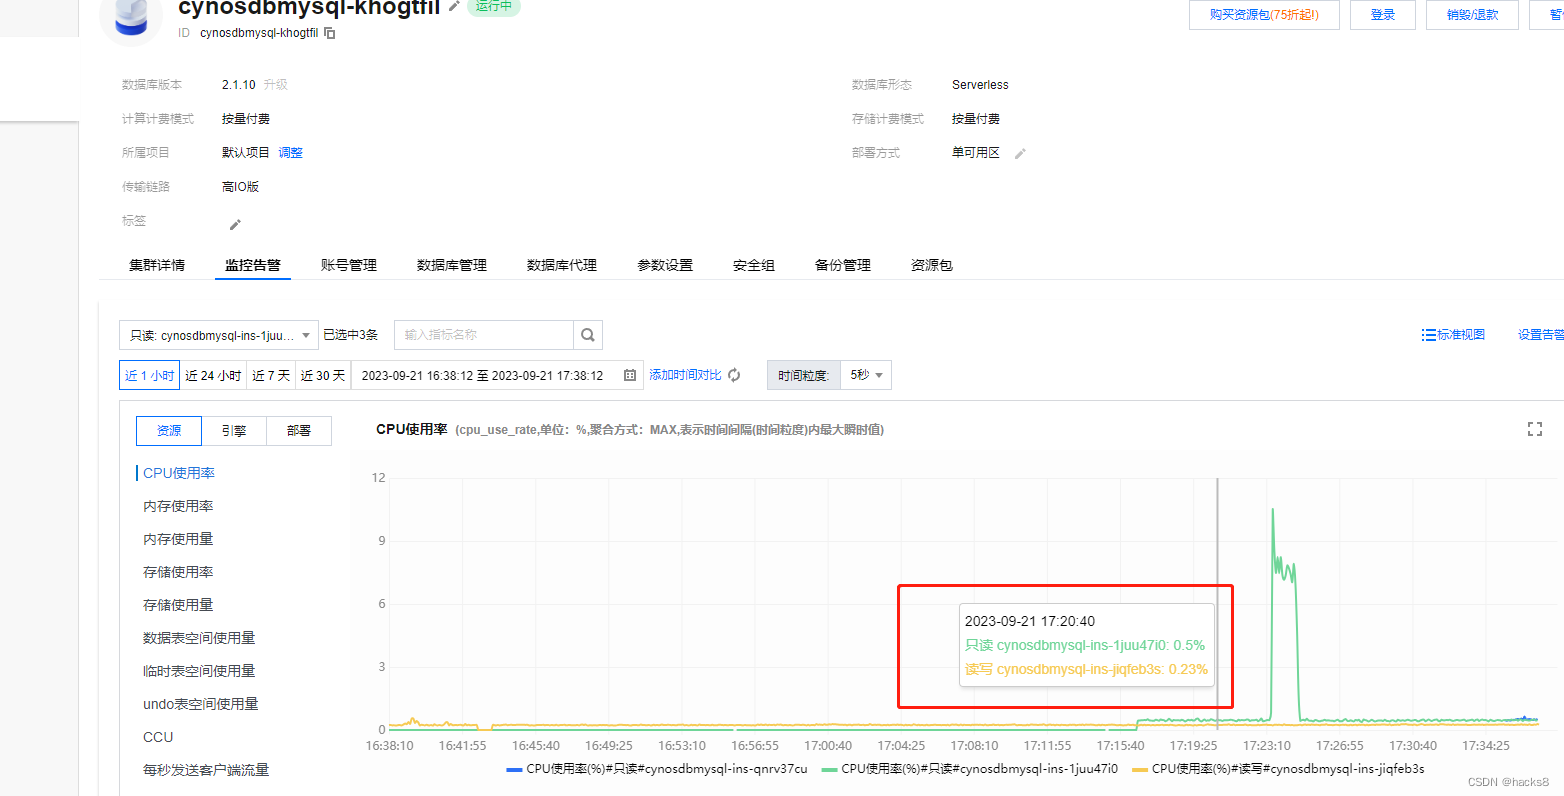Click the 升级 version upgrade link
This screenshot has height=796, width=1564.
coord(275,85)
